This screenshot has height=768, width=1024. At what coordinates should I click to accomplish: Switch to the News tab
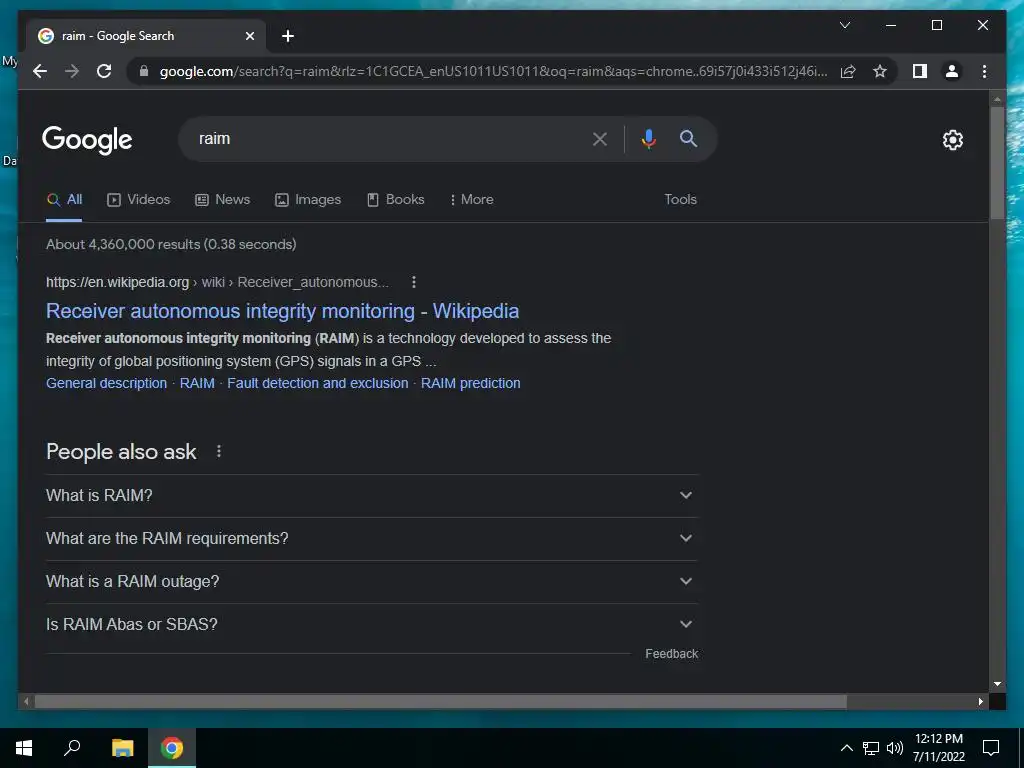pyautogui.click(x=223, y=200)
